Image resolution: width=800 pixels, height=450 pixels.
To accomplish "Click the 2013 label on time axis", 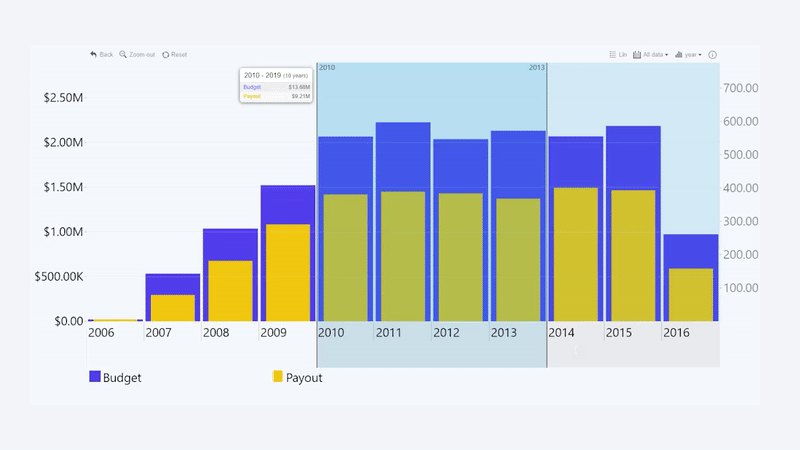I will 504,333.
